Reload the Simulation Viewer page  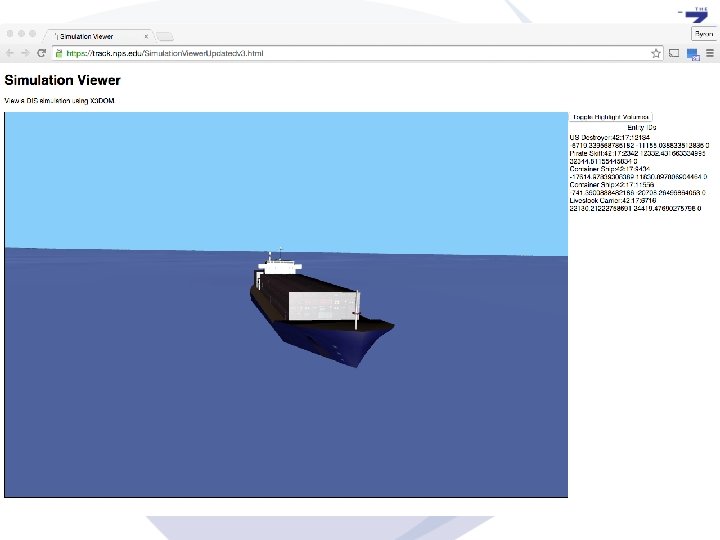point(41,53)
